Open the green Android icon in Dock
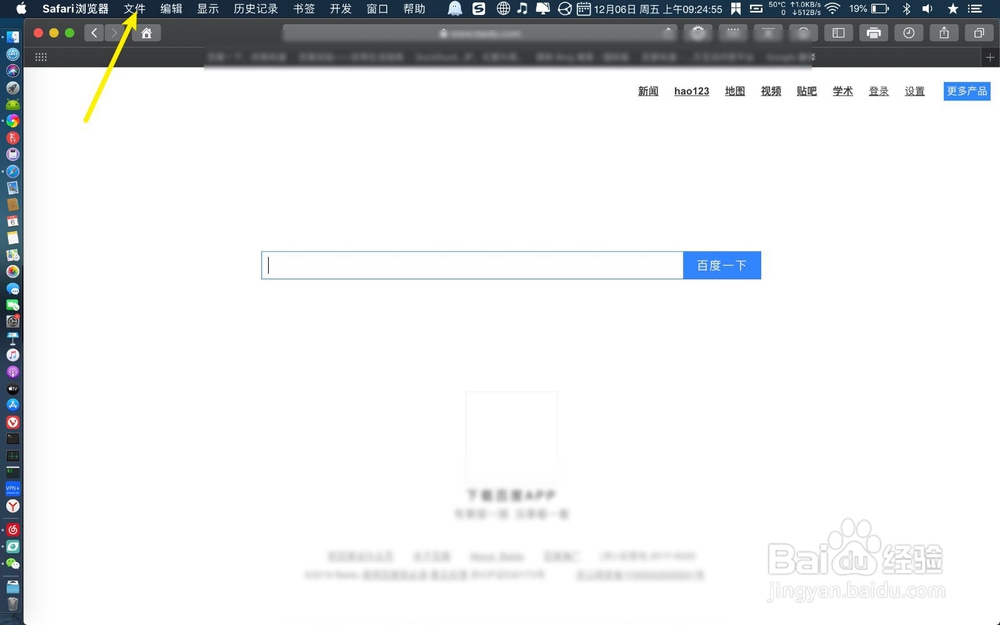This screenshot has height=625, width=1000. [x=13, y=104]
